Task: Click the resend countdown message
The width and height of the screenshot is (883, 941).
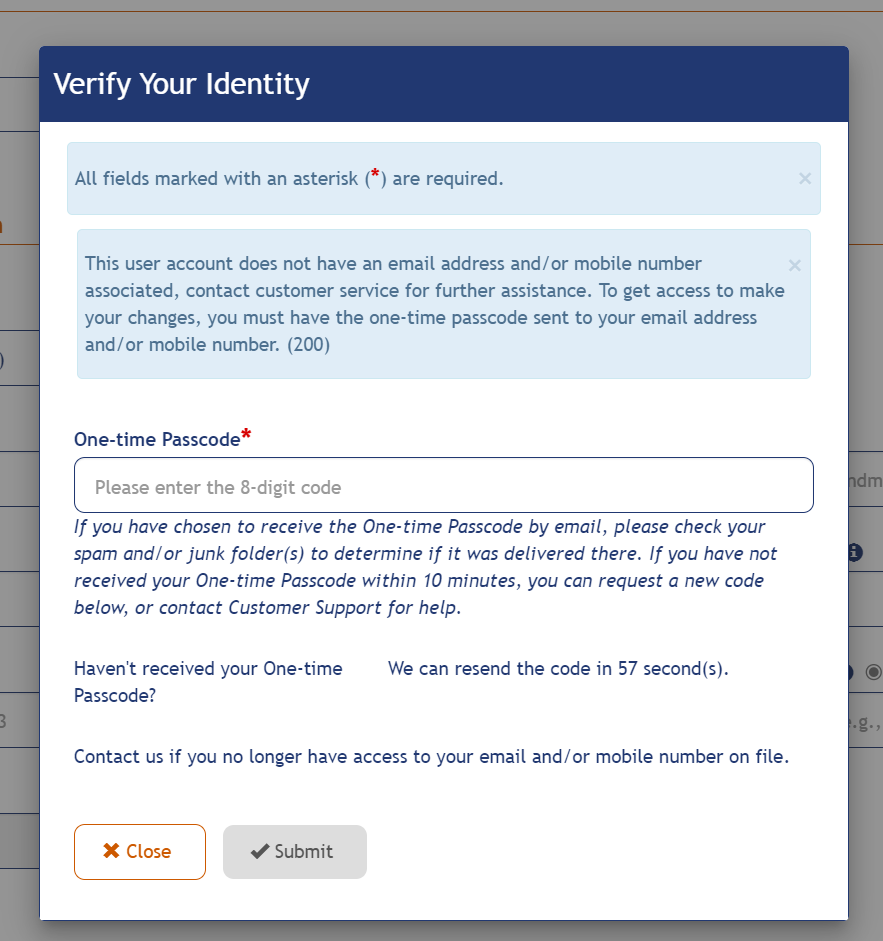Action: [557, 668]
